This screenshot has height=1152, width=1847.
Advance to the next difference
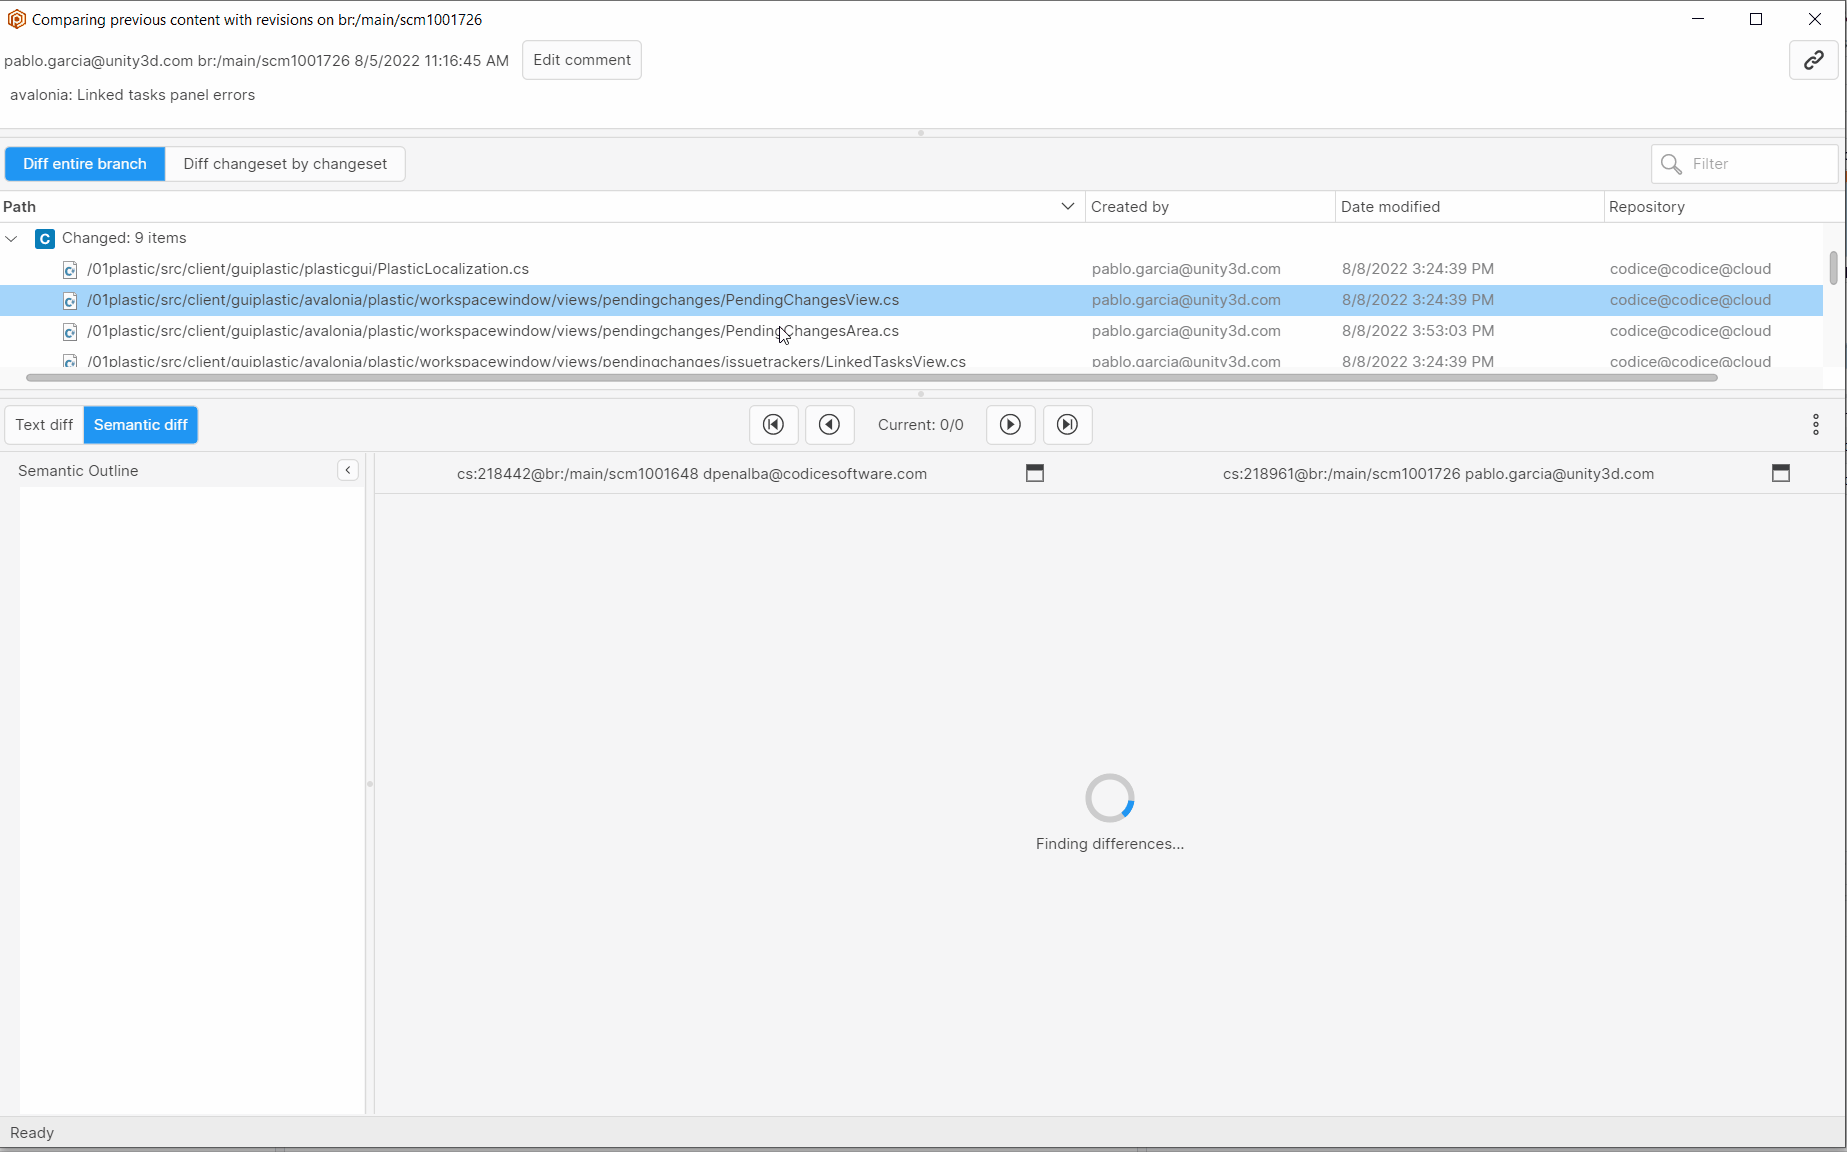pos(1010,424)
